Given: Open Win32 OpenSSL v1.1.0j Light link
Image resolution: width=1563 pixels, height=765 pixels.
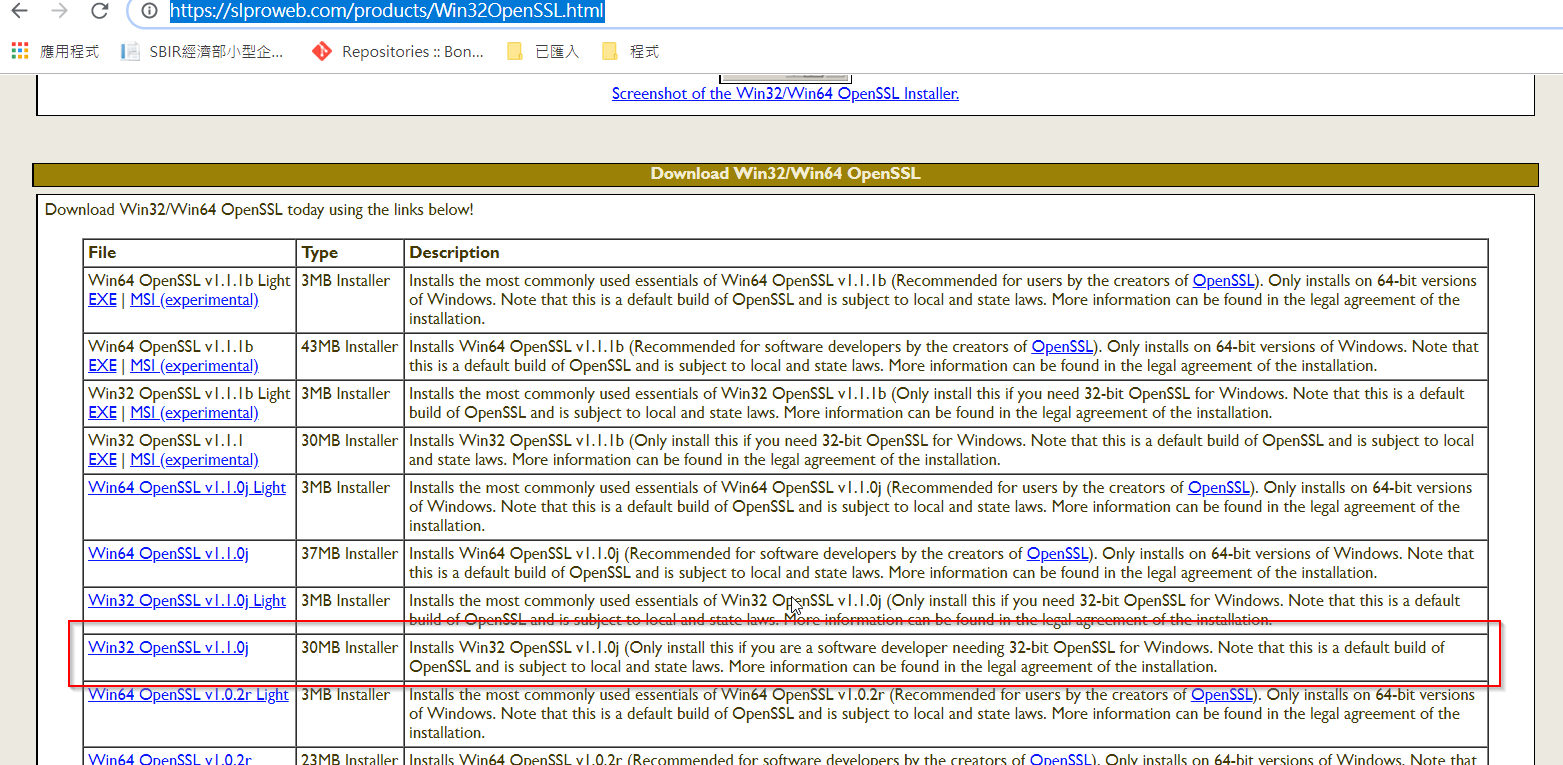Looking at the screenshot, I should coord(187,601).
